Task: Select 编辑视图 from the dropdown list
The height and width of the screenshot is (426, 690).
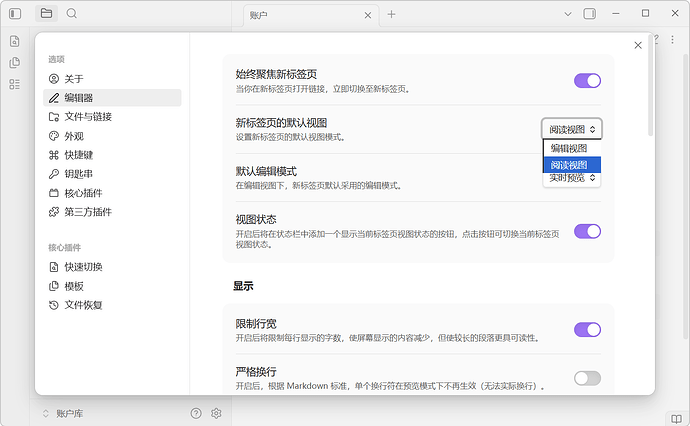Action: [x=571, y=148]
